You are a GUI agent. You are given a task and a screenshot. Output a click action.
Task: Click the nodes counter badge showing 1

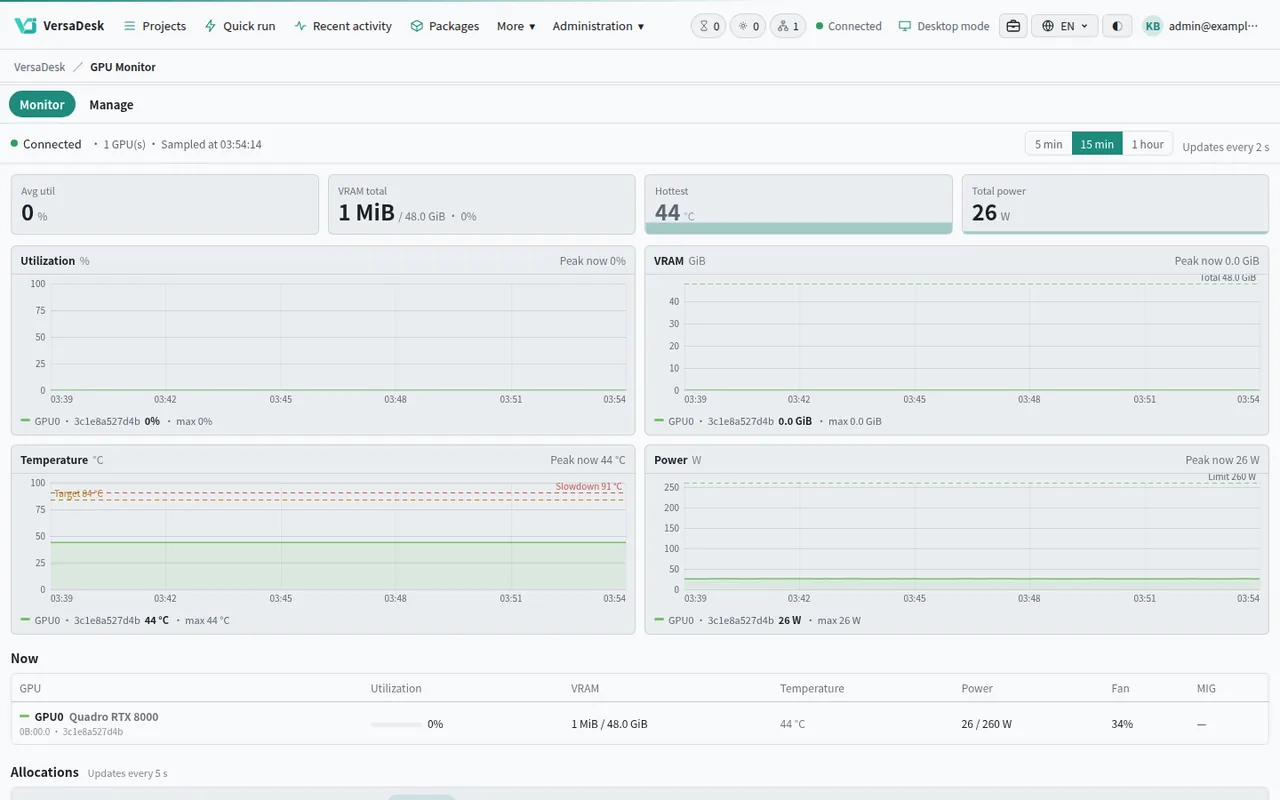point(788,26)
